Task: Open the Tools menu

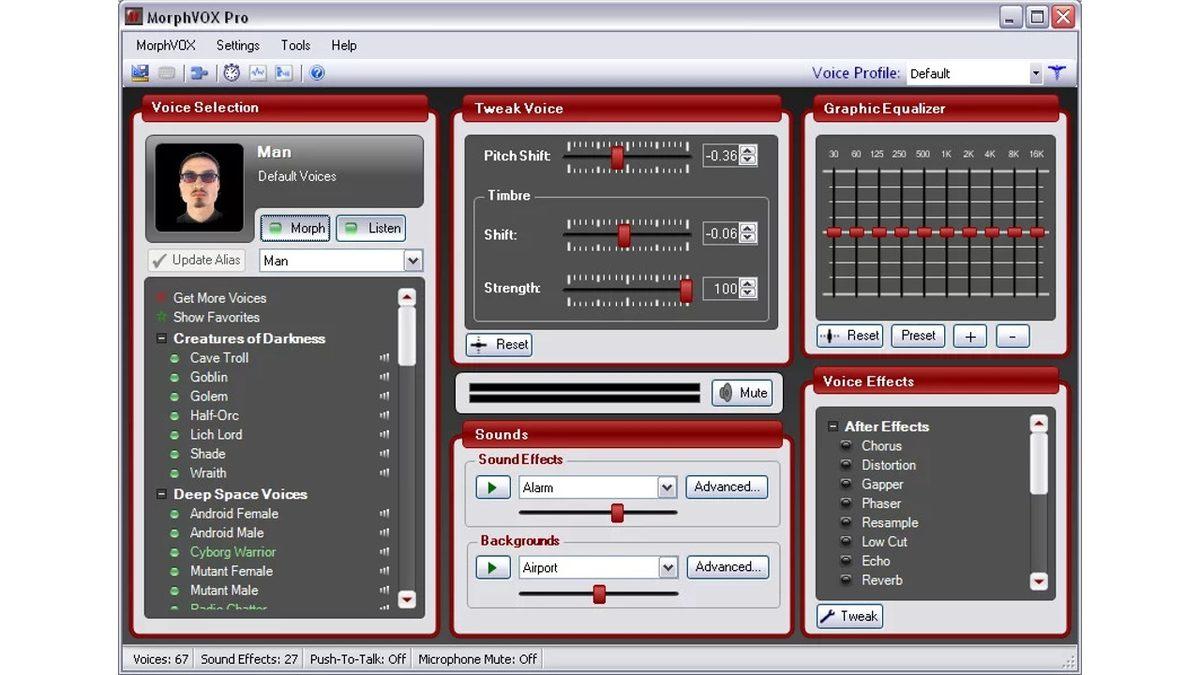Action: [x=295, y=45]
